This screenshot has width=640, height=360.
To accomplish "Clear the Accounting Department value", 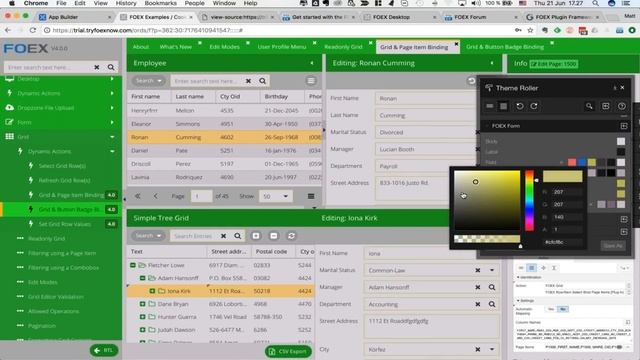I will (478, 304).
